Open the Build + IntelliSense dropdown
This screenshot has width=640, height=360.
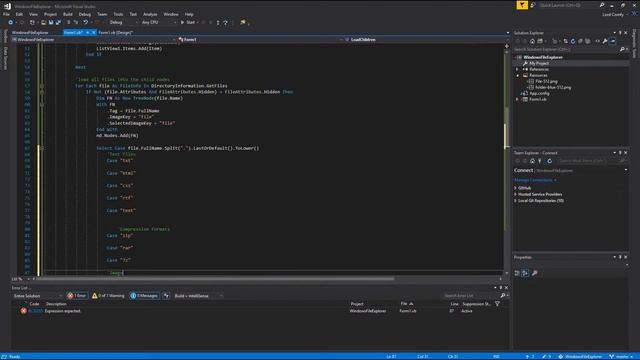(x=198, y=296)
